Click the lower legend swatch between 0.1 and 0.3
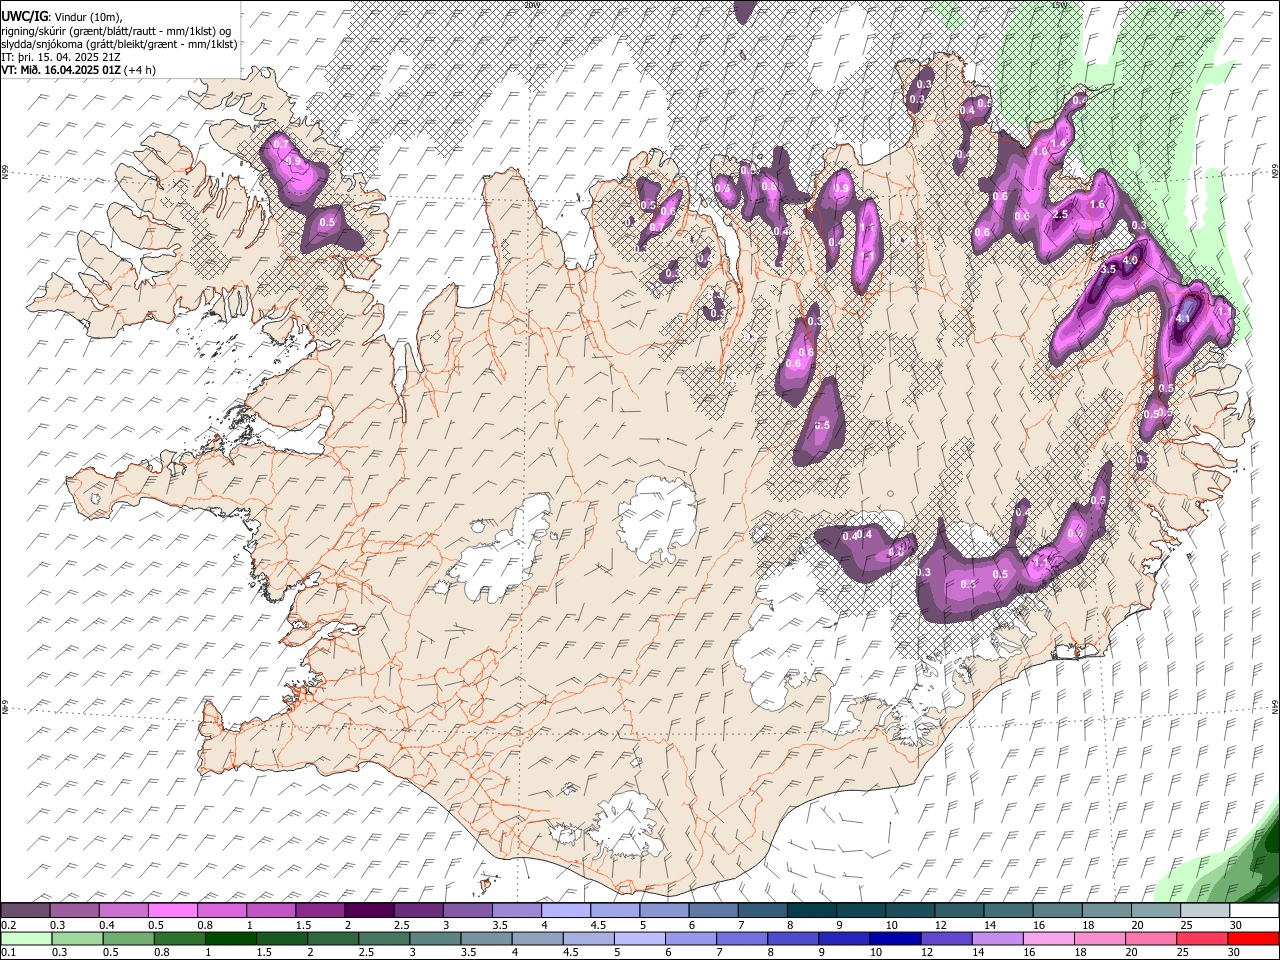Image resolution: width=1280 pixels, height=960 pixels. click(x=26, y=938)
